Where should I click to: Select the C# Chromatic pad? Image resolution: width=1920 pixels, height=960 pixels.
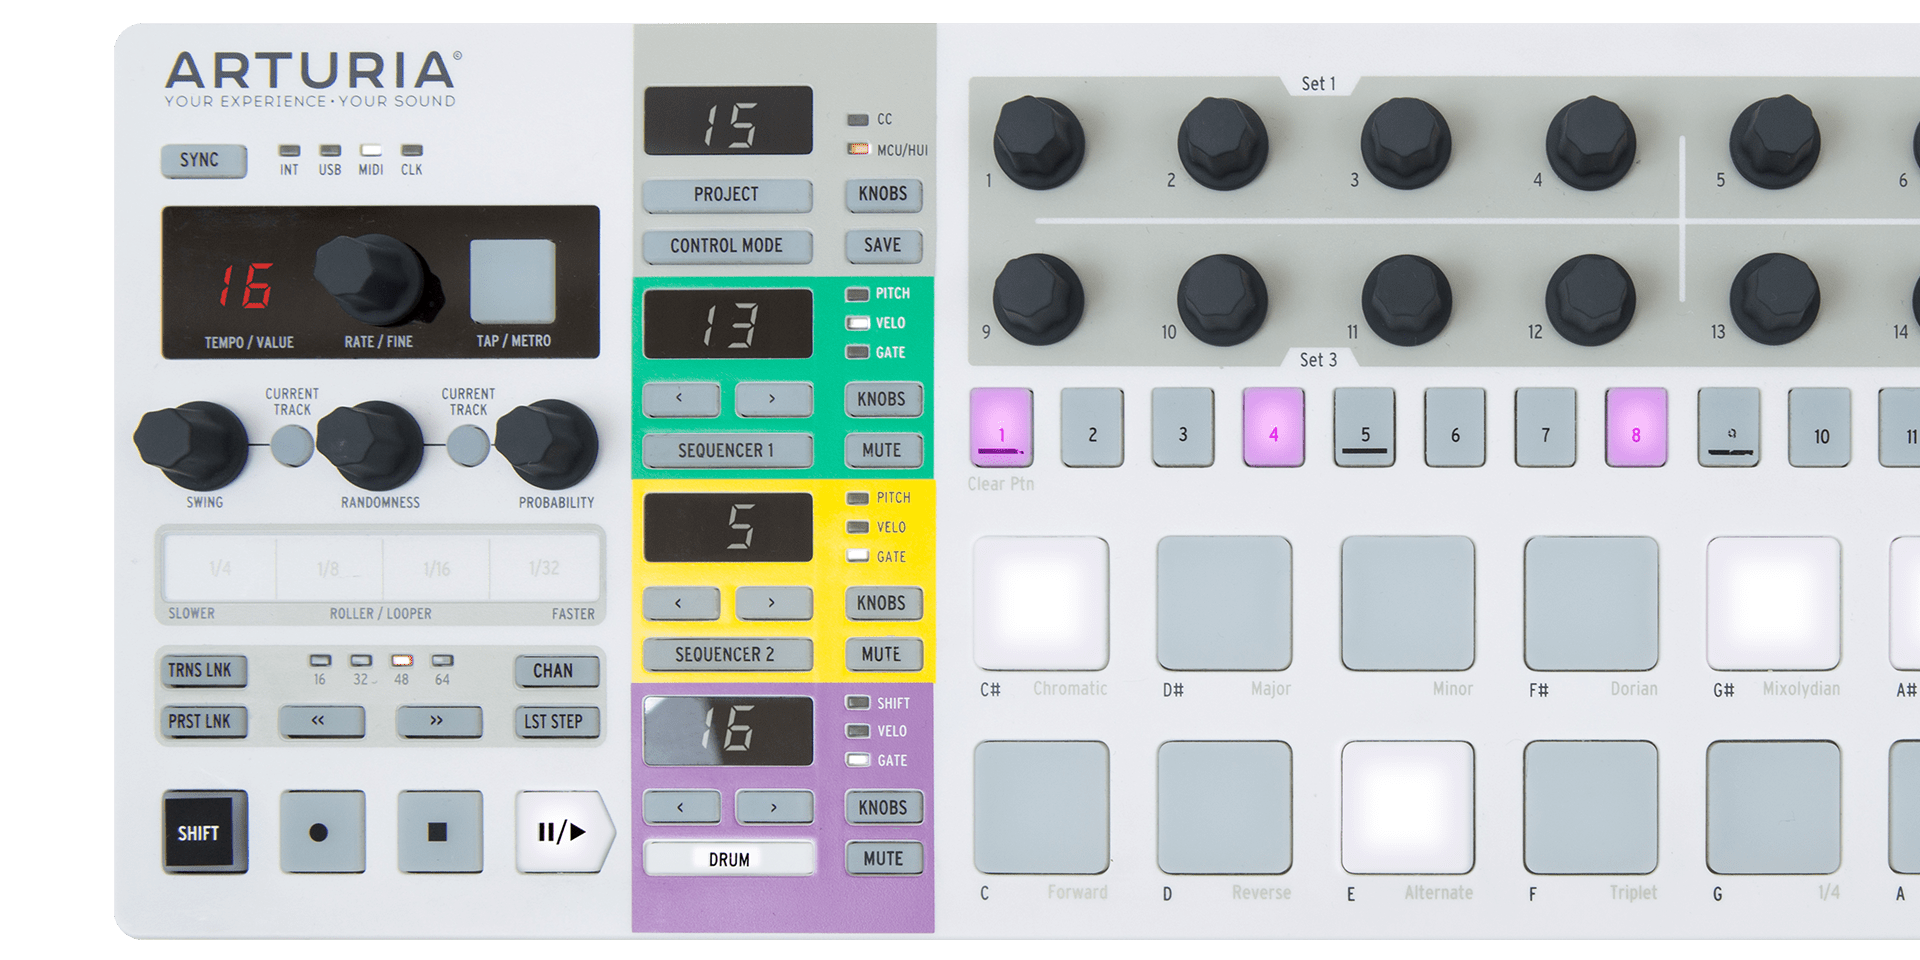[1040, 603]
